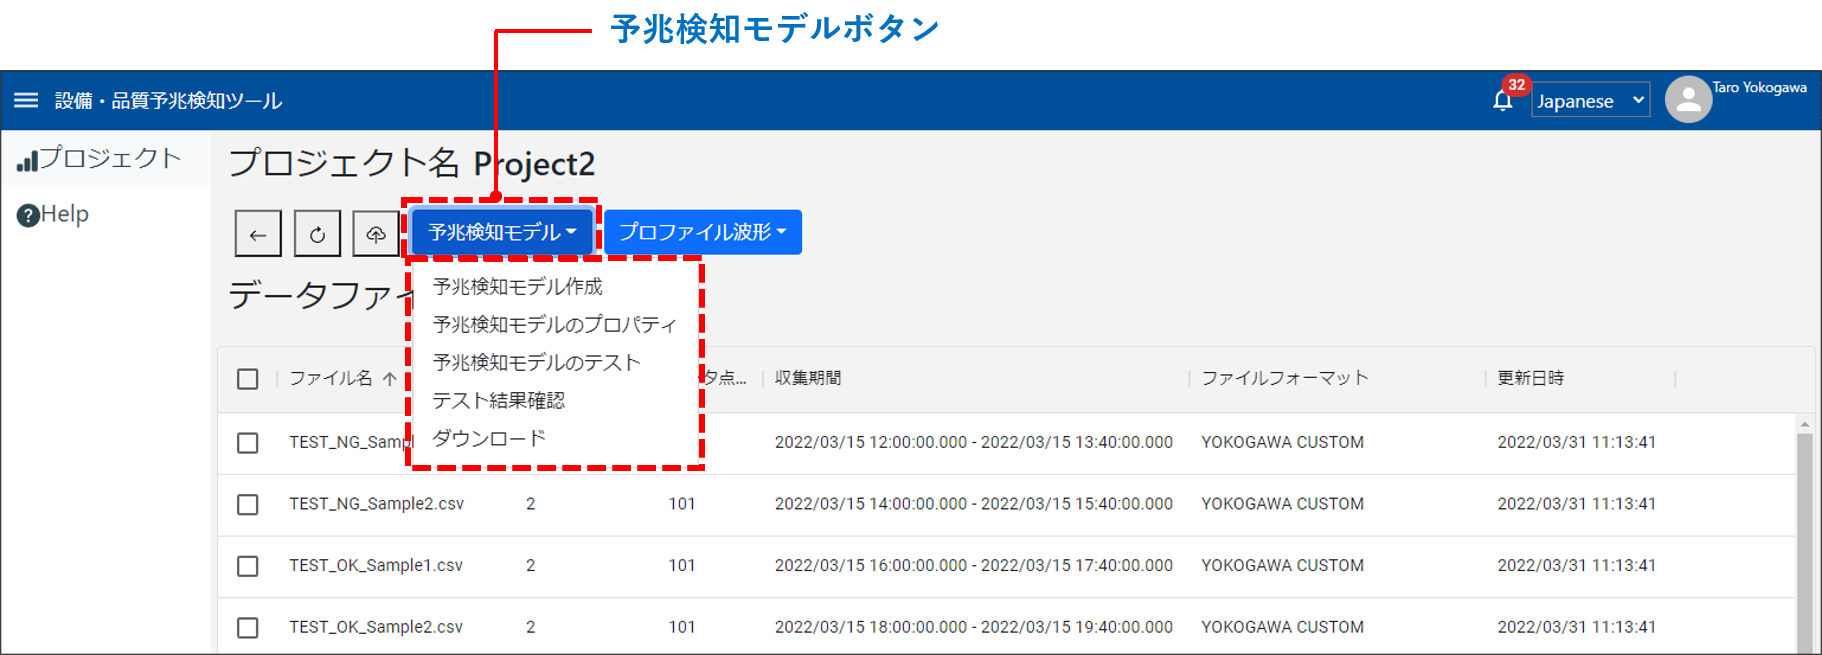Check the TEST_OK_Sample2.csv row checkbox

(x=248, y=627)
